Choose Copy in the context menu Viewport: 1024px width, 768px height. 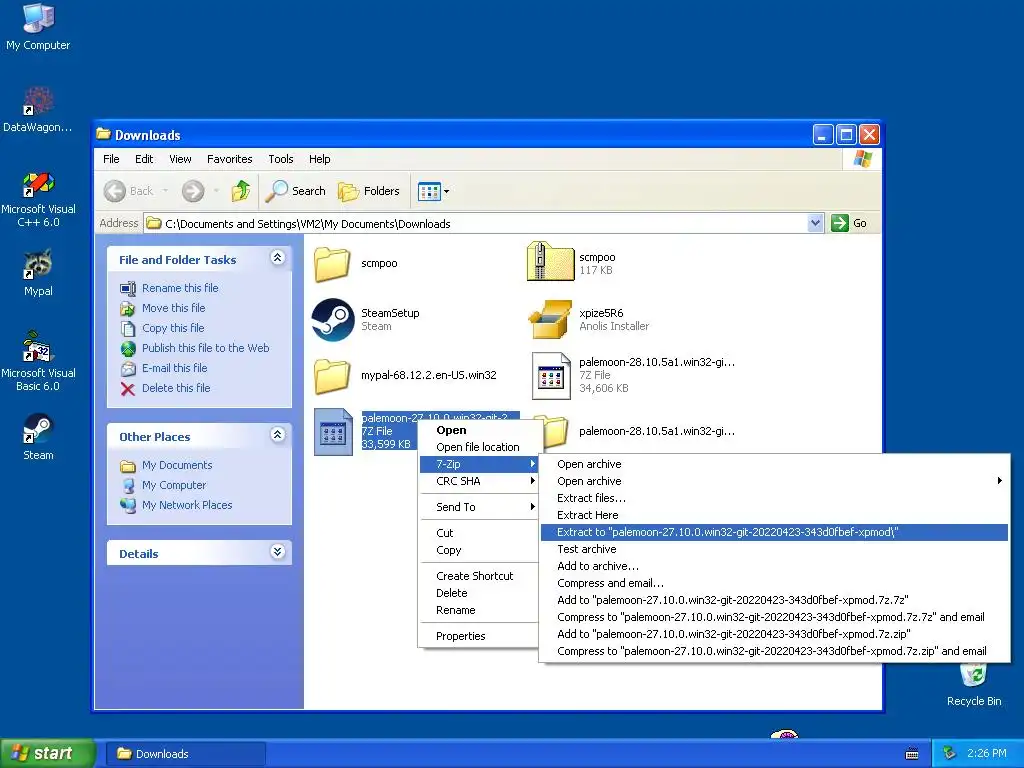[479, 550]
